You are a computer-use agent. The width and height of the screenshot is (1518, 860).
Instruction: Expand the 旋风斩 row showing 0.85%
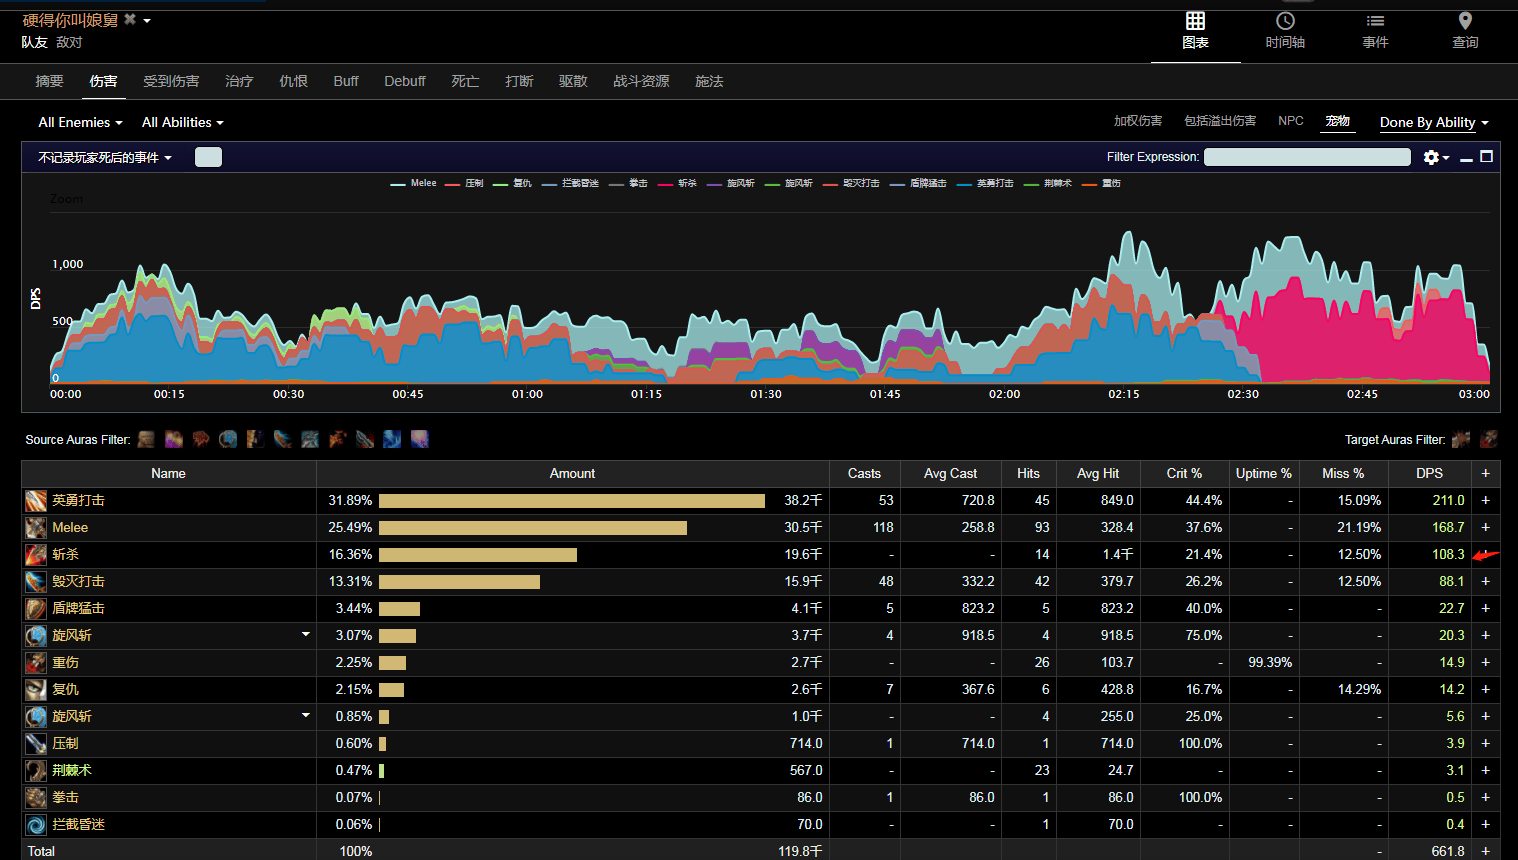pos(306,715)
